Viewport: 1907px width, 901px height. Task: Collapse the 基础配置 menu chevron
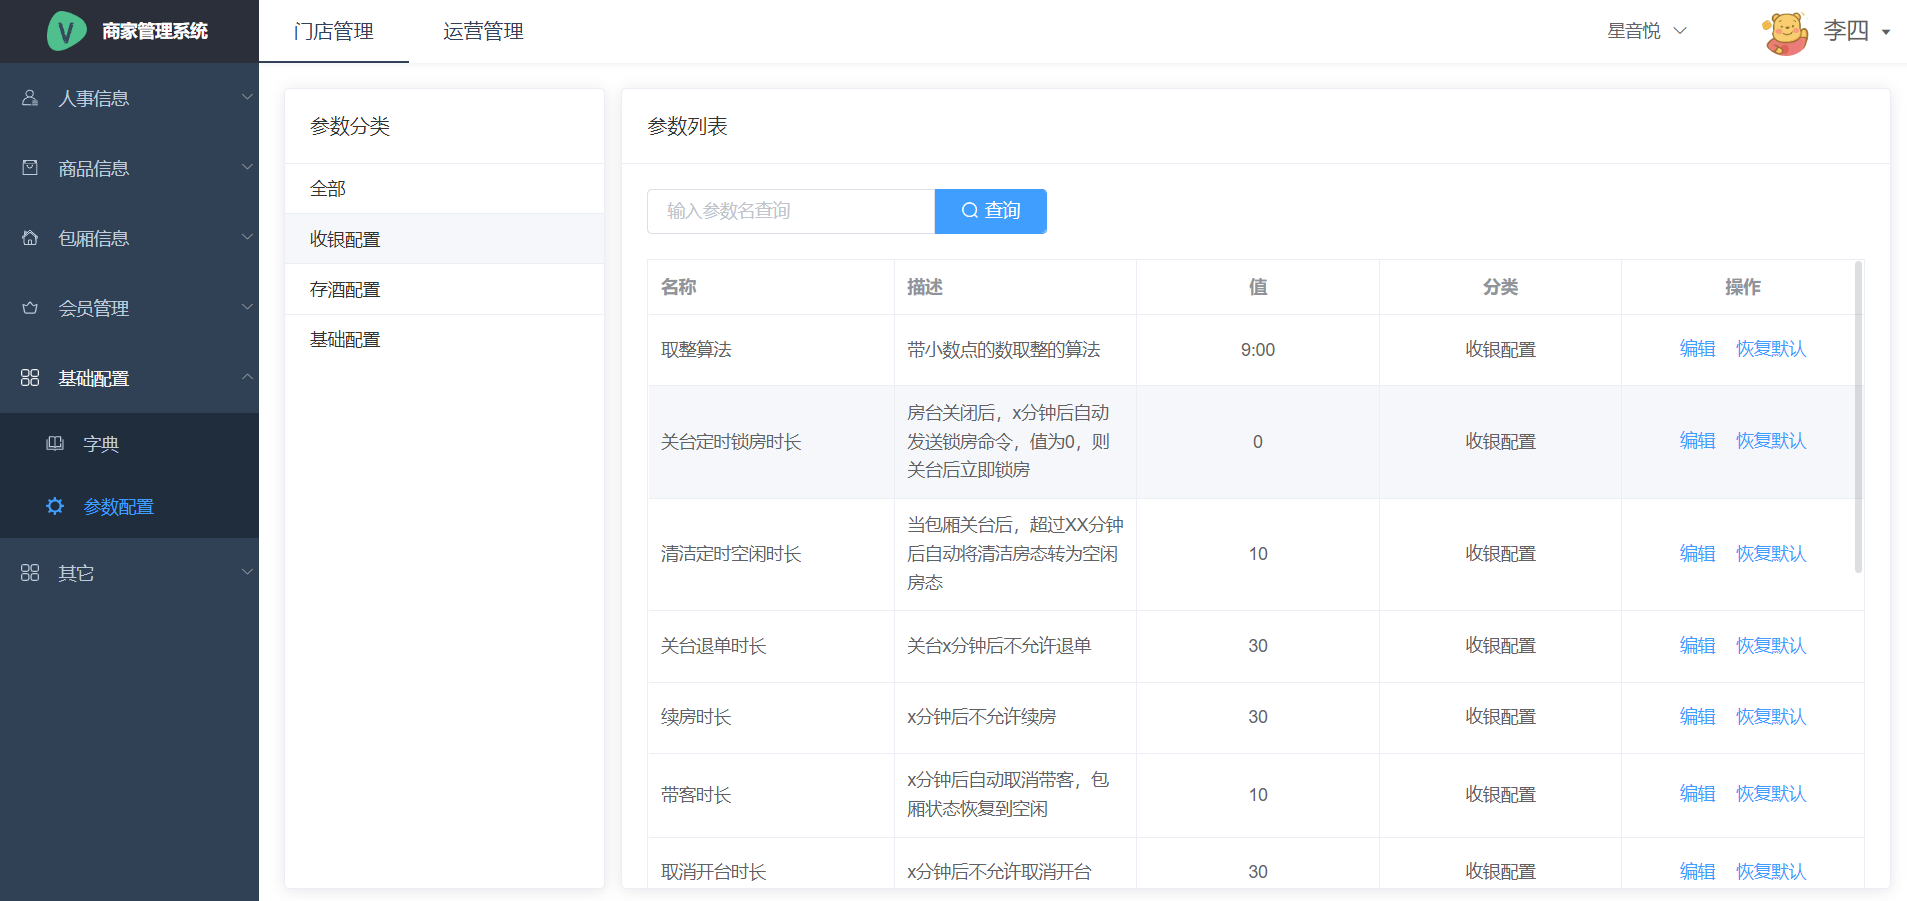pyautogui.click(x=246, y=377)
